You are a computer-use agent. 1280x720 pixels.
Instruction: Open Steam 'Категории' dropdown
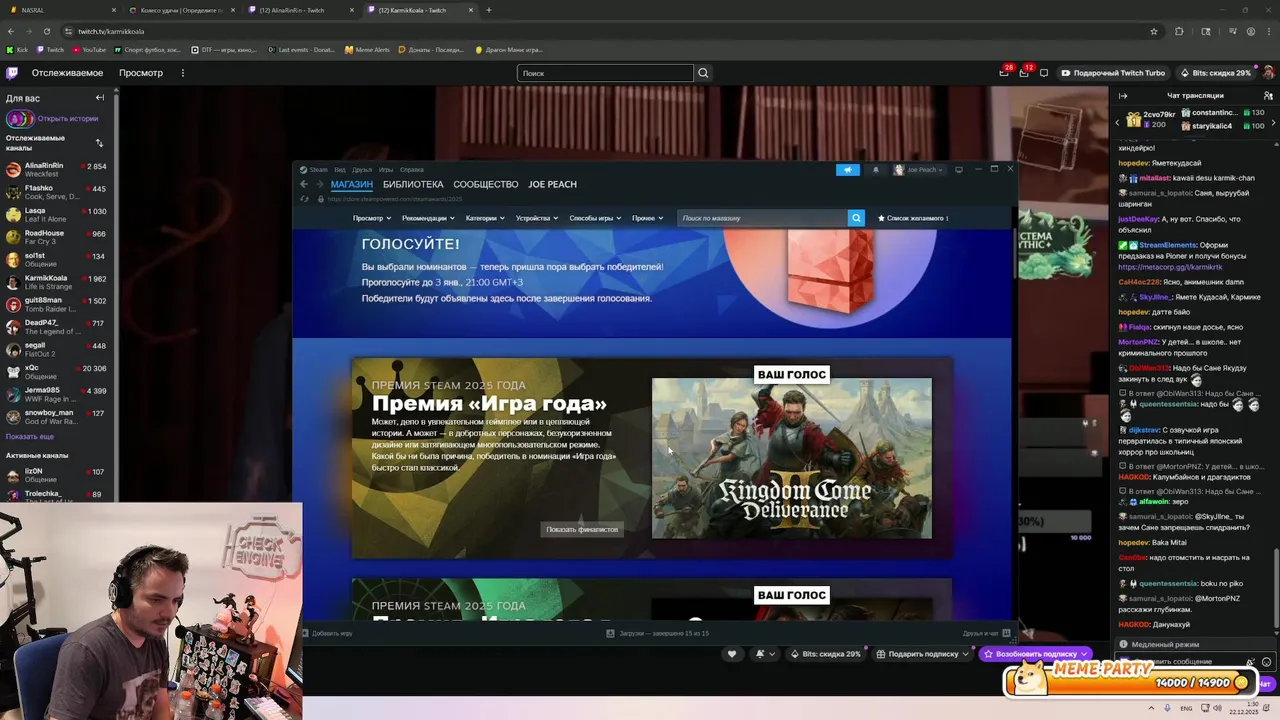(x=485, y=218)
